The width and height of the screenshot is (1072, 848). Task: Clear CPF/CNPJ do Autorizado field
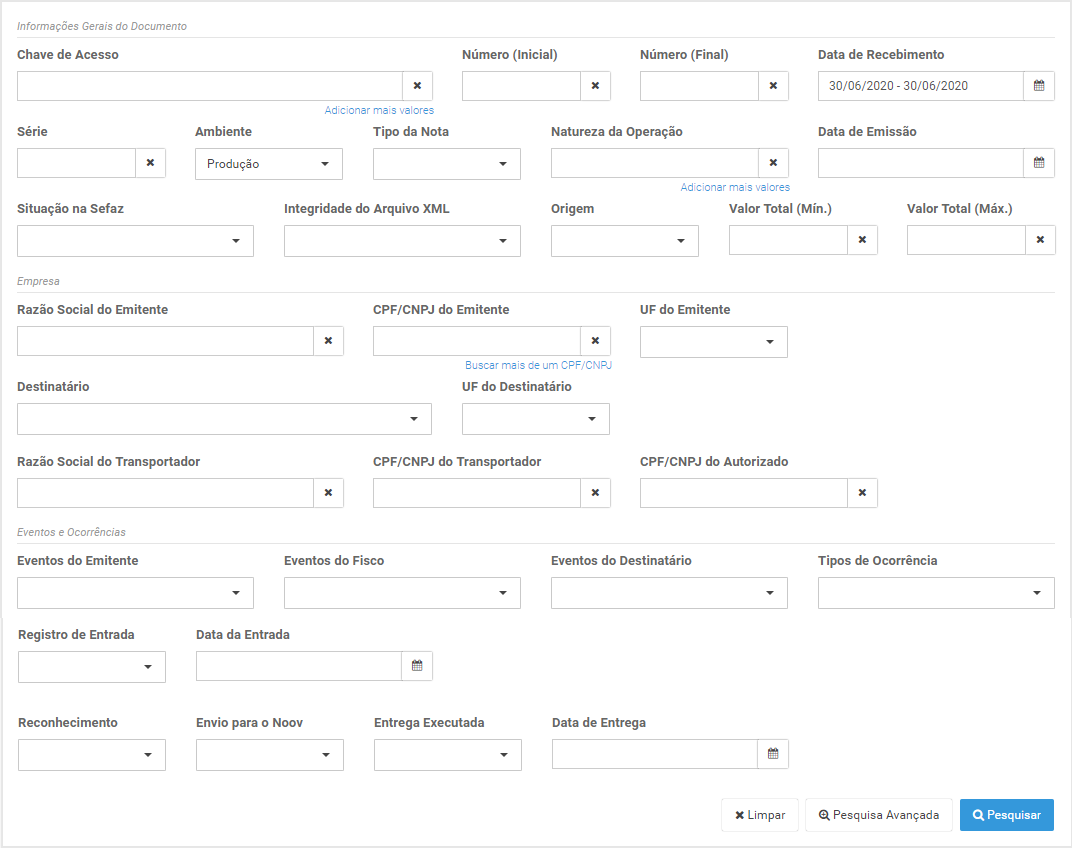pos(862,493)
